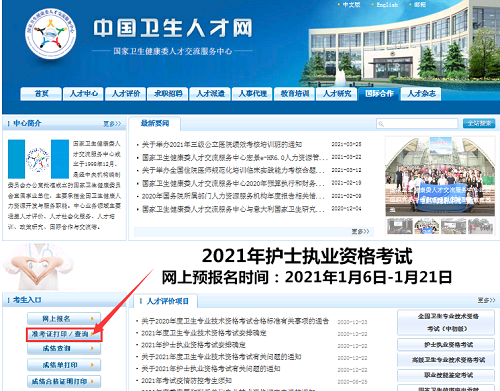Click the 中心简介 panel heading
The height and width of the screenshot is (391, 500).
[27, 123]
